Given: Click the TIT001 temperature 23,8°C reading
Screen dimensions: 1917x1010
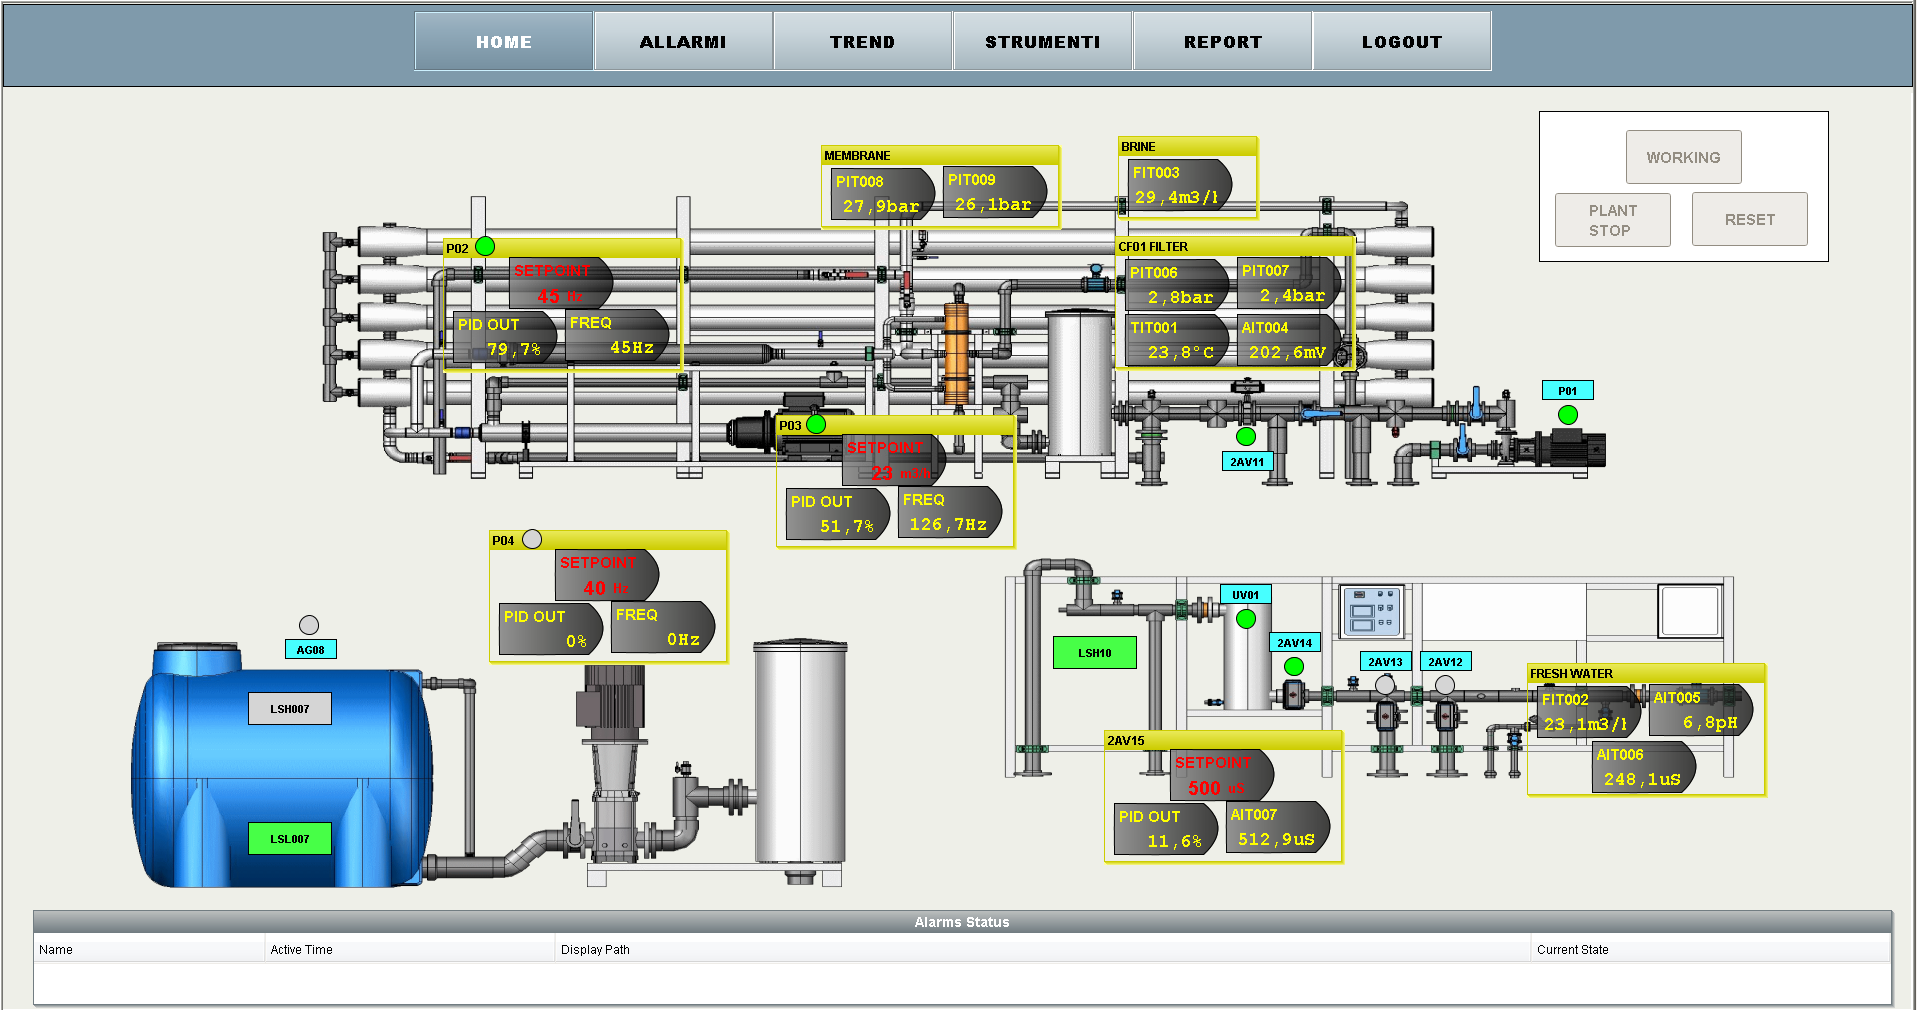Looking at the screenshot, I should [1177, 340].
